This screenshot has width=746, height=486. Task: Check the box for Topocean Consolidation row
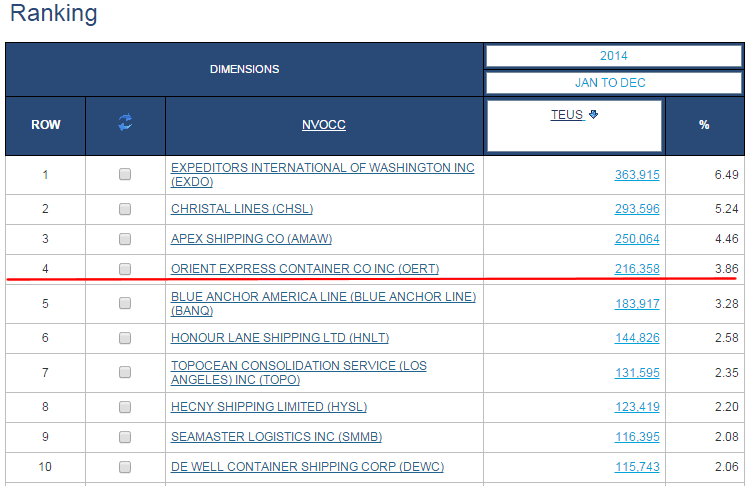coord(125,372)
